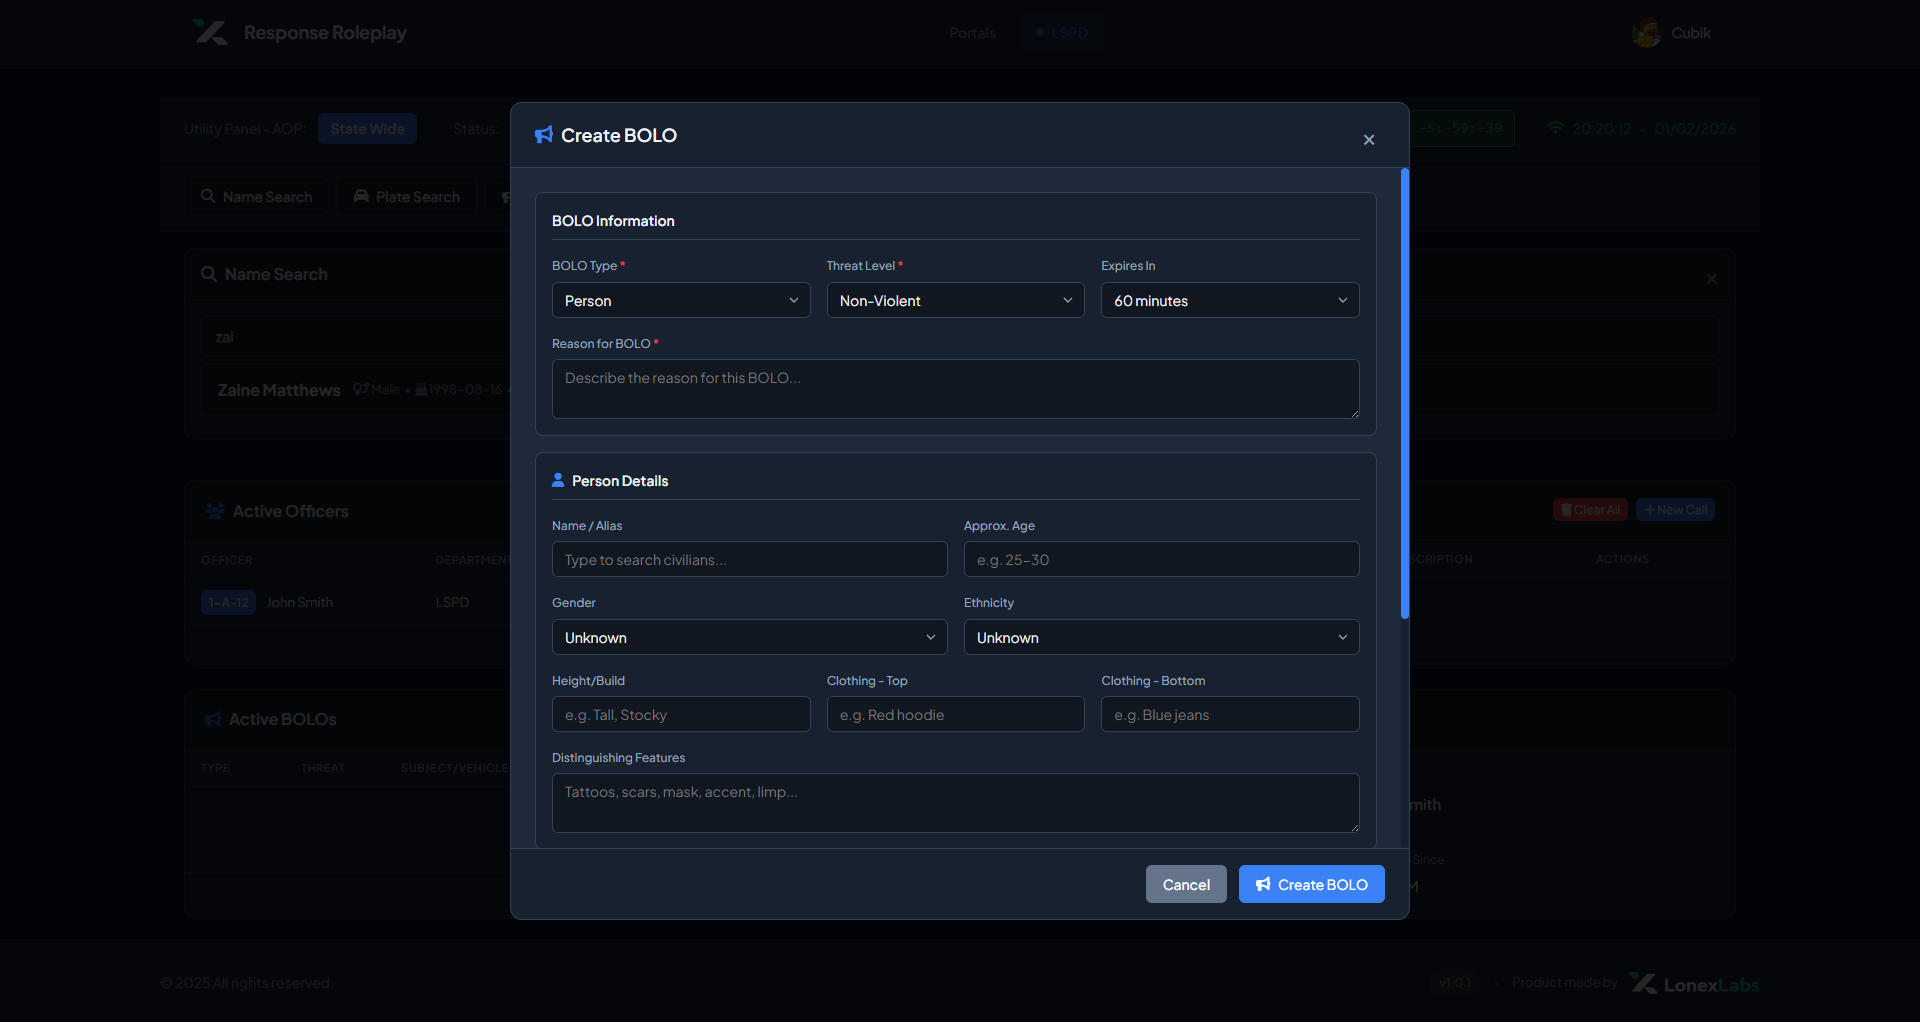The height and width of the screenshot is (1022, 1920).
Task: Open the Cubik user profile avatar
Action: (1646, 33)
